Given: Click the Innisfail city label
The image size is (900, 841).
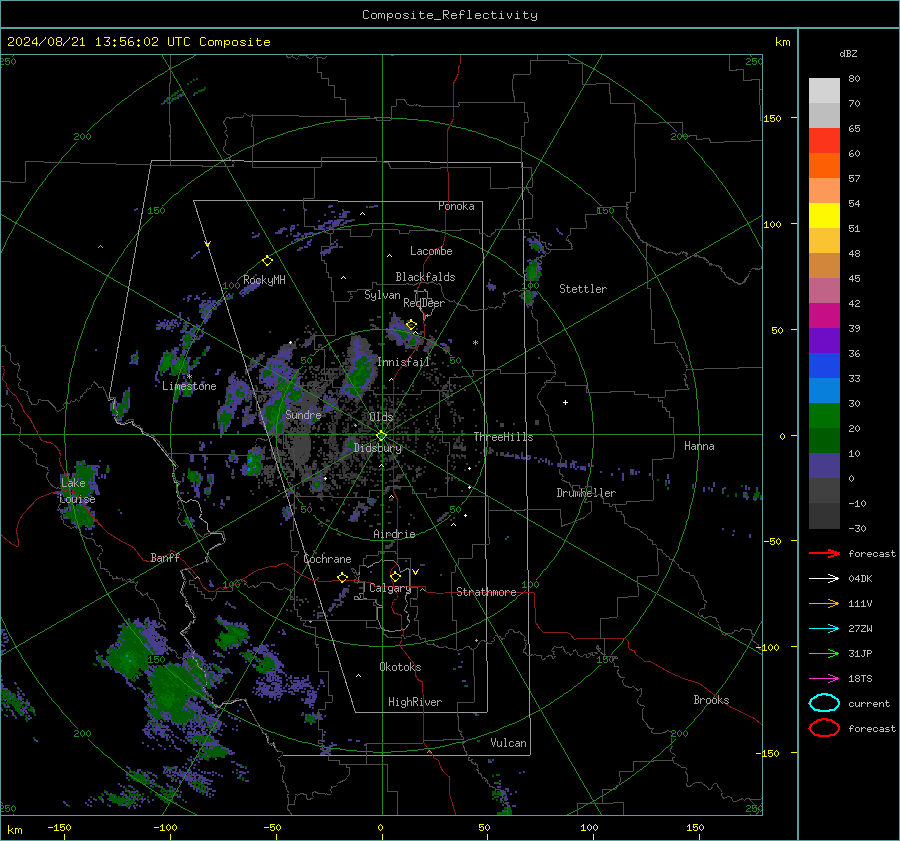Looking at the screenshot, I should pyautogui.click(x=404, y=362).
